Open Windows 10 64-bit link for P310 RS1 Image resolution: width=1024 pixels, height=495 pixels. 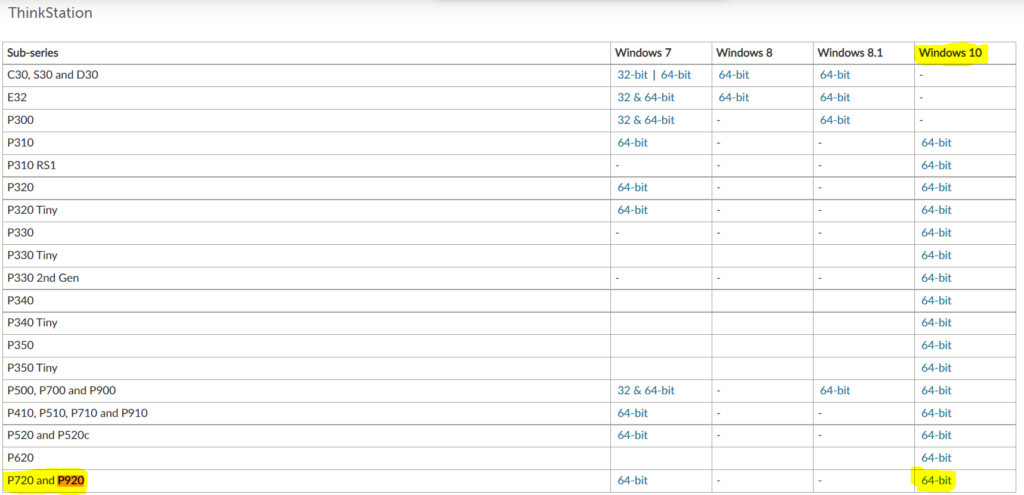click(x=936, y=165)
